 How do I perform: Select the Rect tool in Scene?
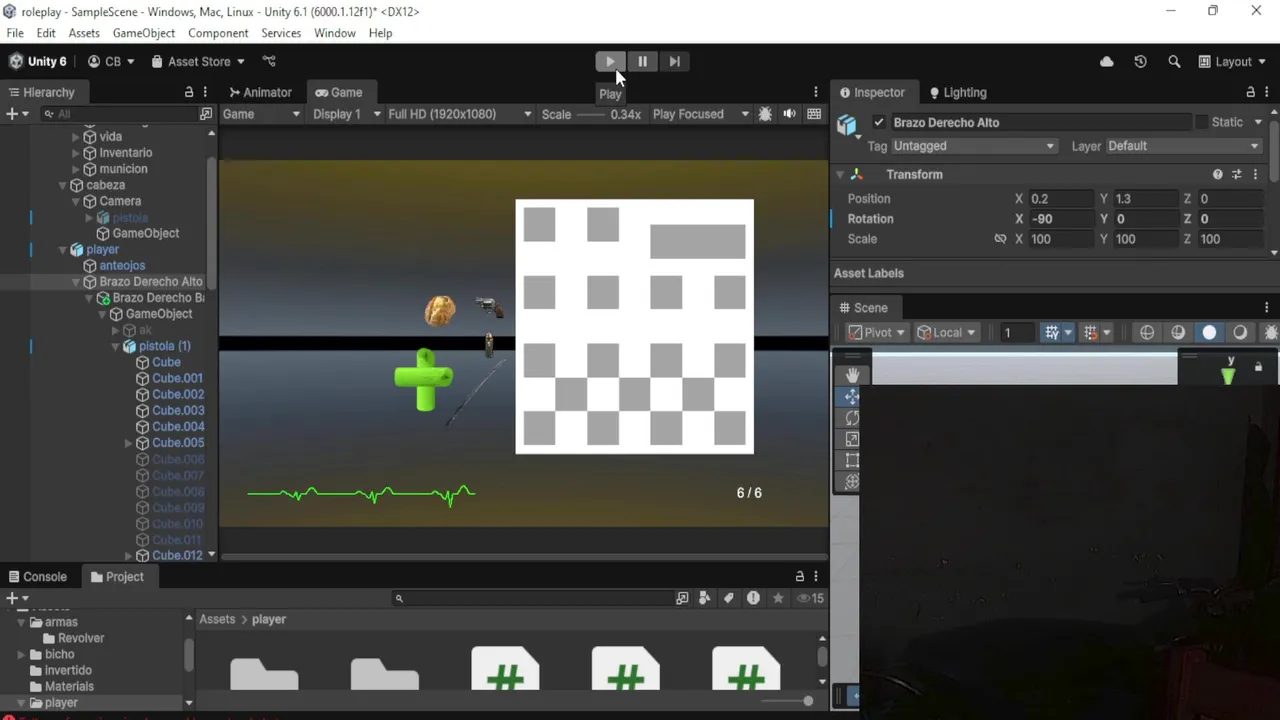[852, 460]
